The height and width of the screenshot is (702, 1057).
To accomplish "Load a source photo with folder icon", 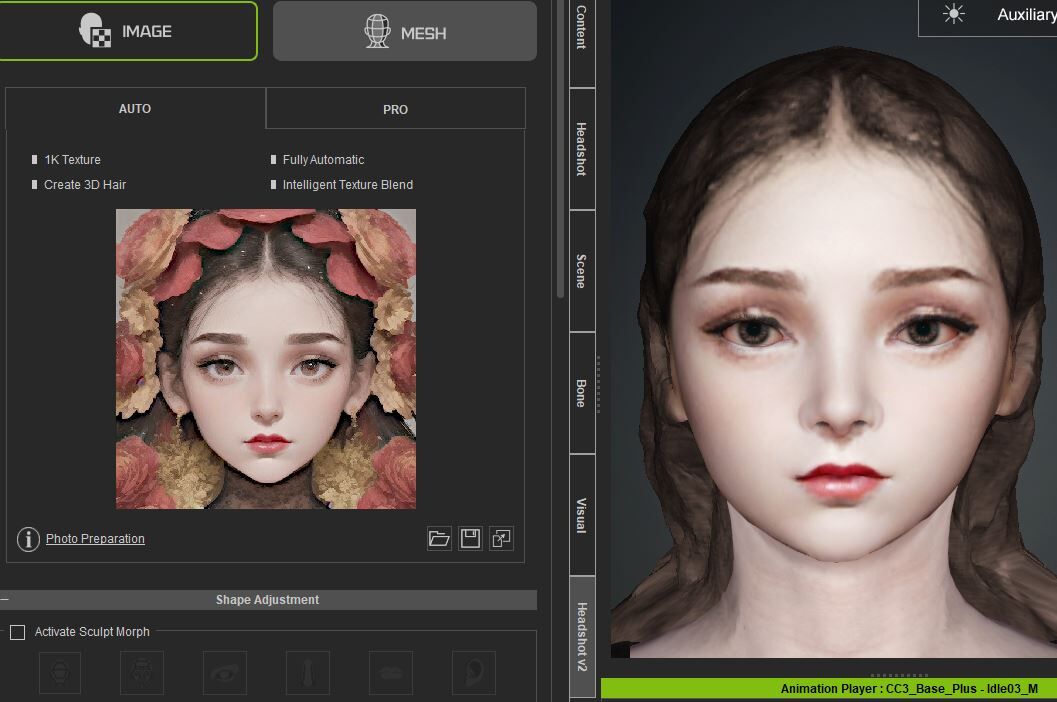I will (439, 538).
